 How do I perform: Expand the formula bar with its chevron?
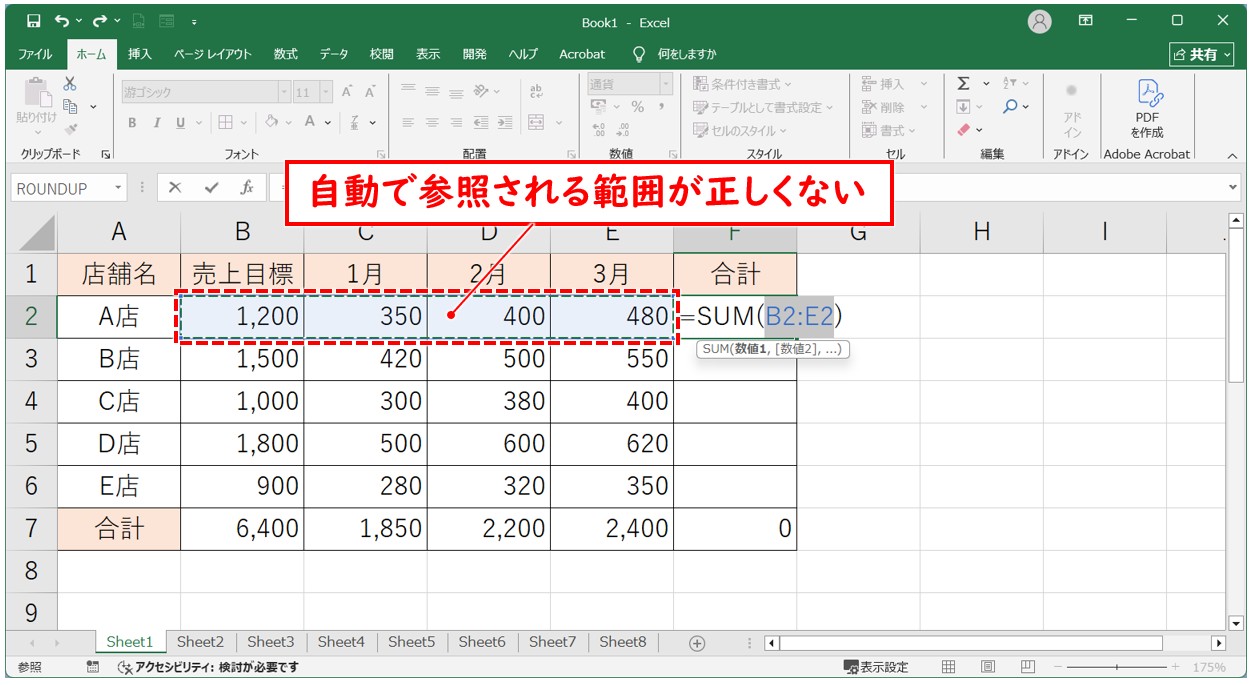[x=1232, y=187]
